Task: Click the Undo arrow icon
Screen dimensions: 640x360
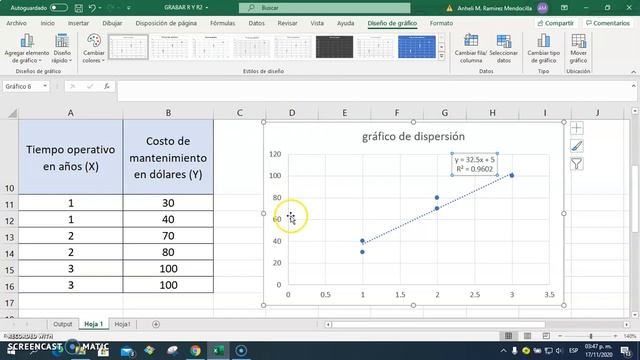Action: coord(92,8)
